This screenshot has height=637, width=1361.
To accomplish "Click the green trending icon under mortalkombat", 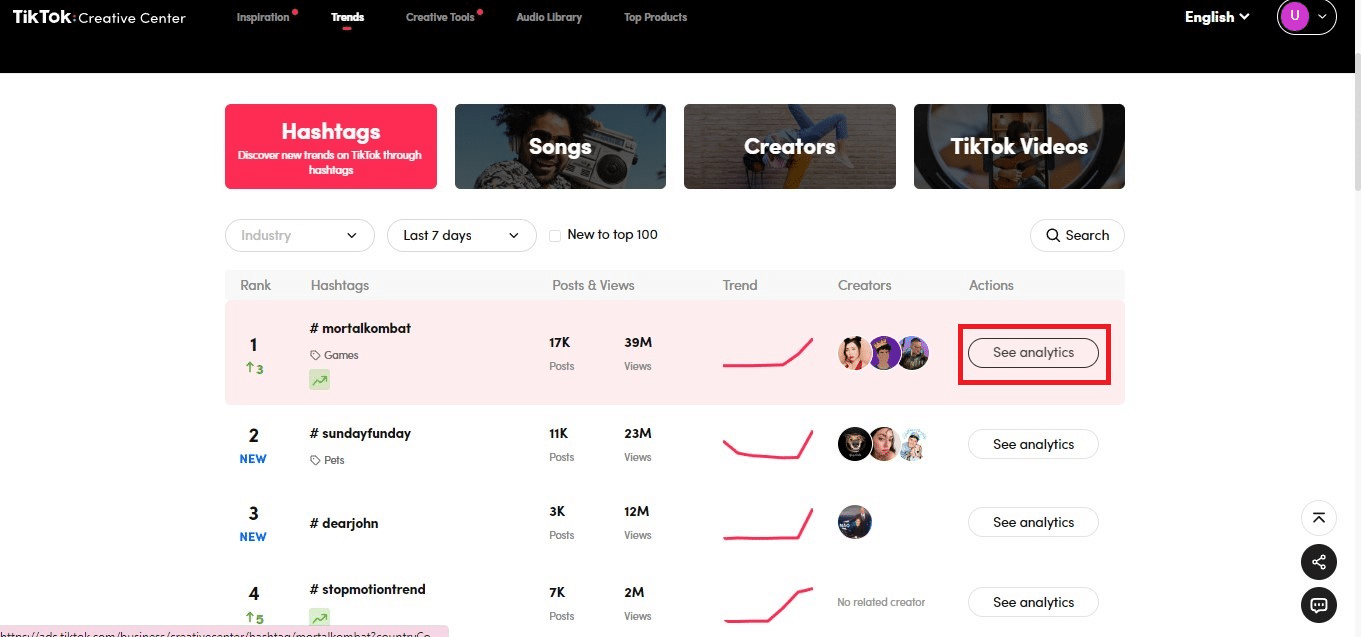I will (x=319, y=380).
